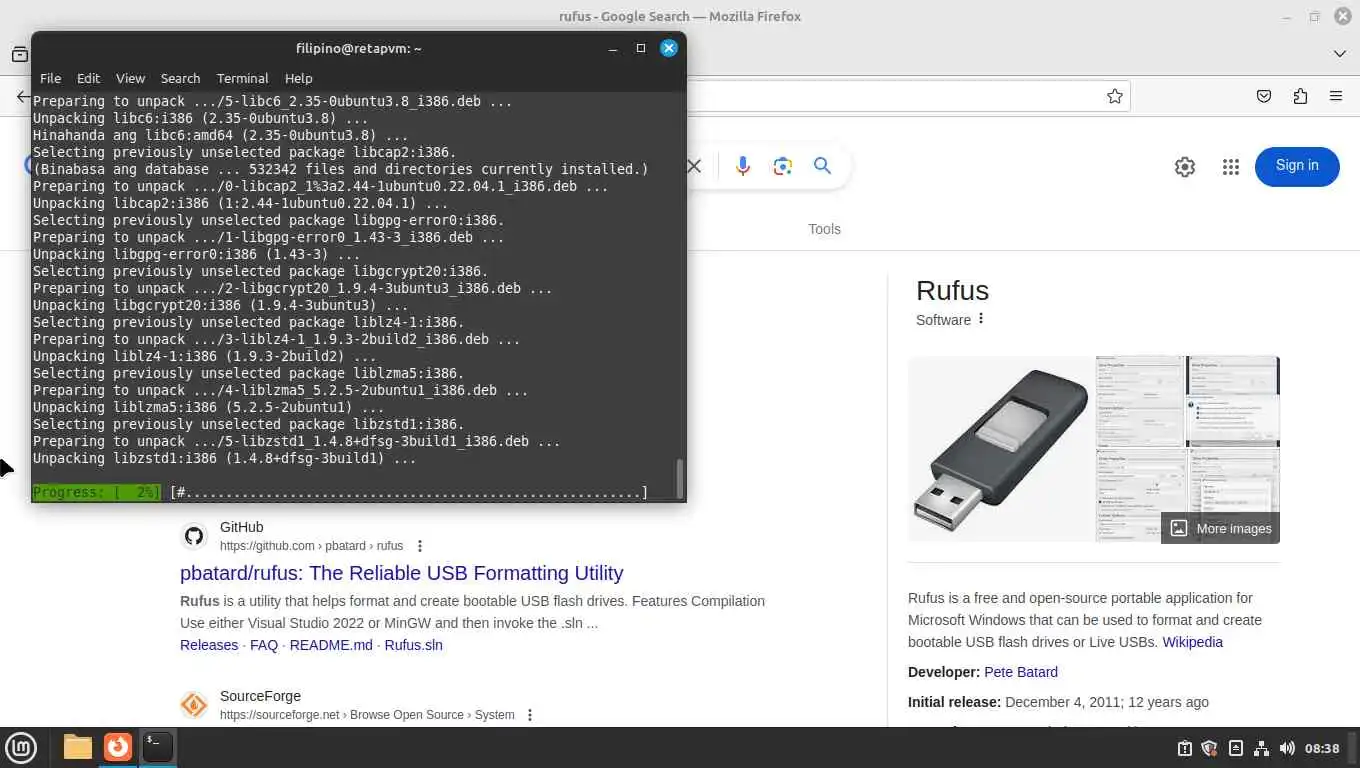Open the FAQ sublink under GitHub result
The height and width of the screenshot is (768, 1360).
(x=264, y=645)
